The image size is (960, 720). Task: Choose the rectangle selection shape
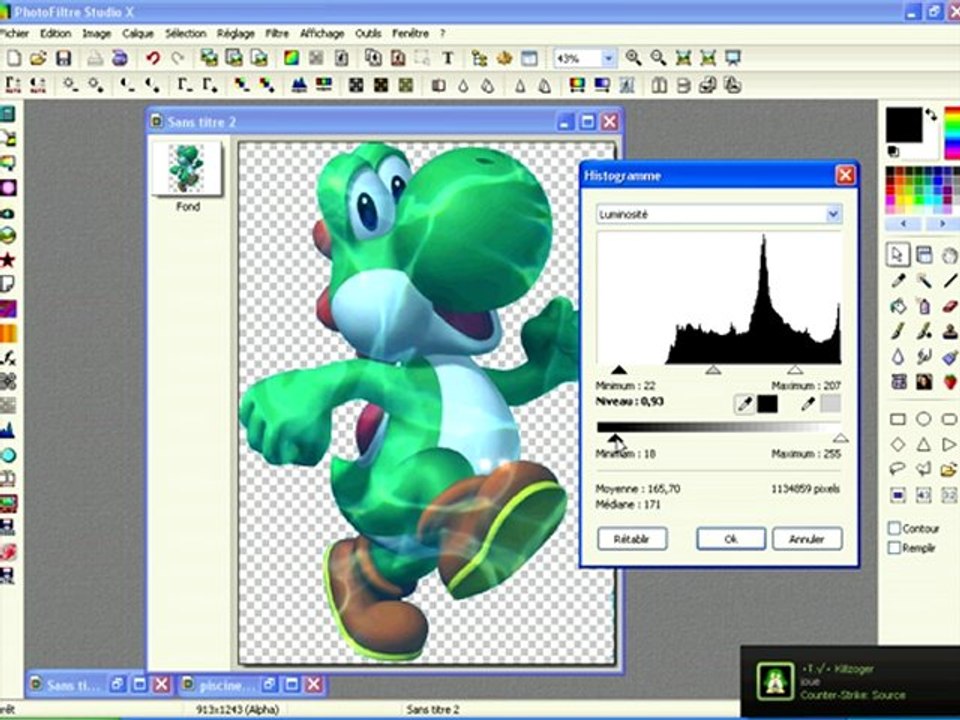pos(898,419)
